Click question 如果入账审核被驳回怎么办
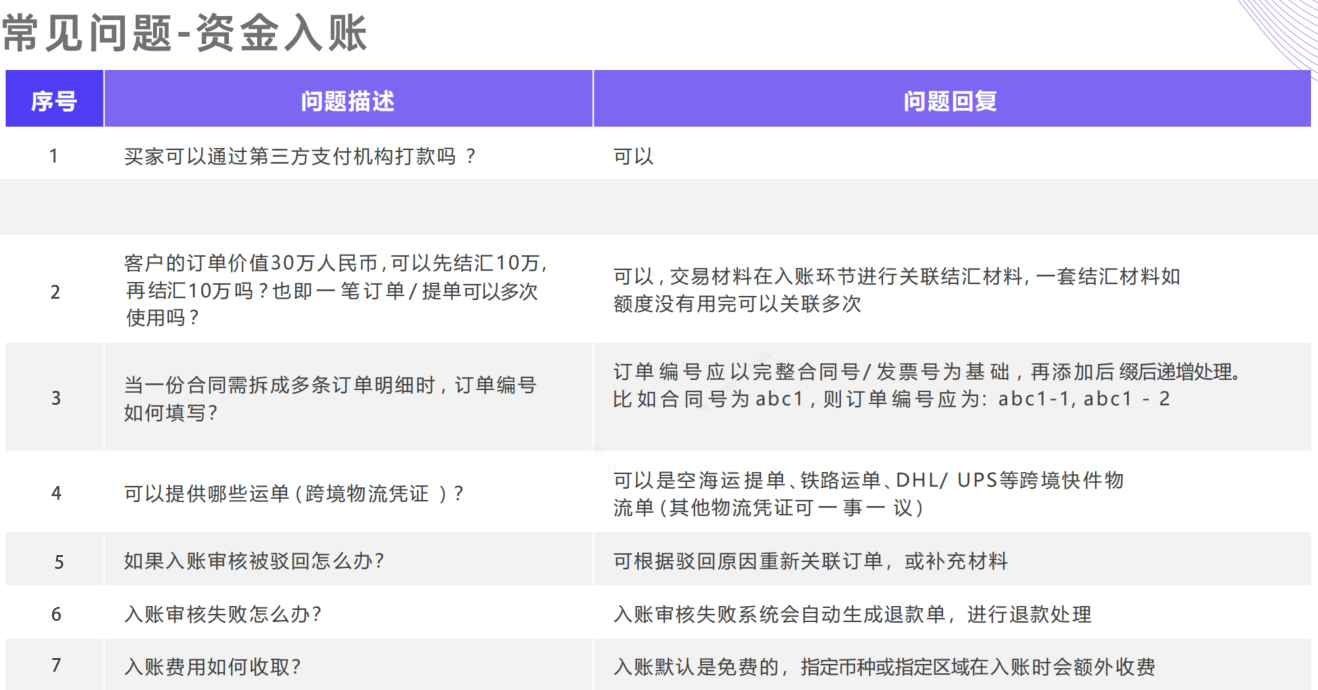Viewport: 1318px width, 690px height. [254, 561]
